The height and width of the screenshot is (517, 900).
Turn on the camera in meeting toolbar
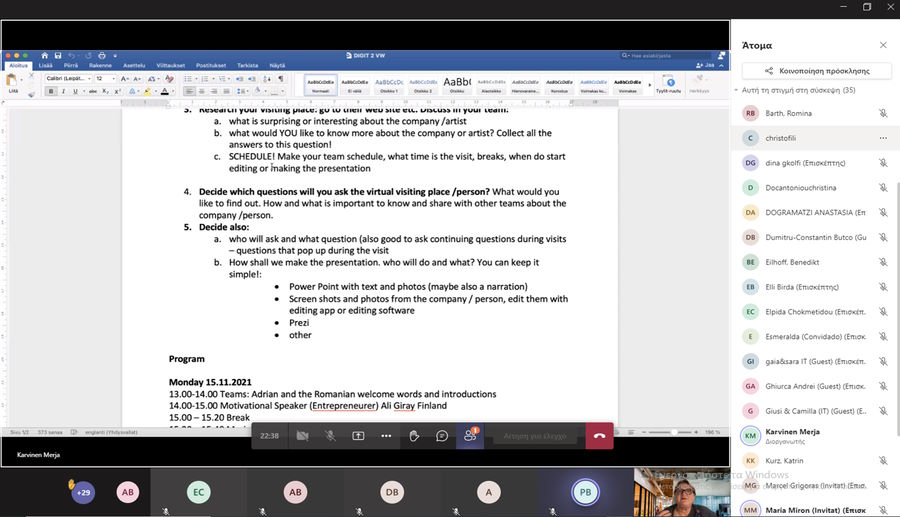(x=302, y=436)
